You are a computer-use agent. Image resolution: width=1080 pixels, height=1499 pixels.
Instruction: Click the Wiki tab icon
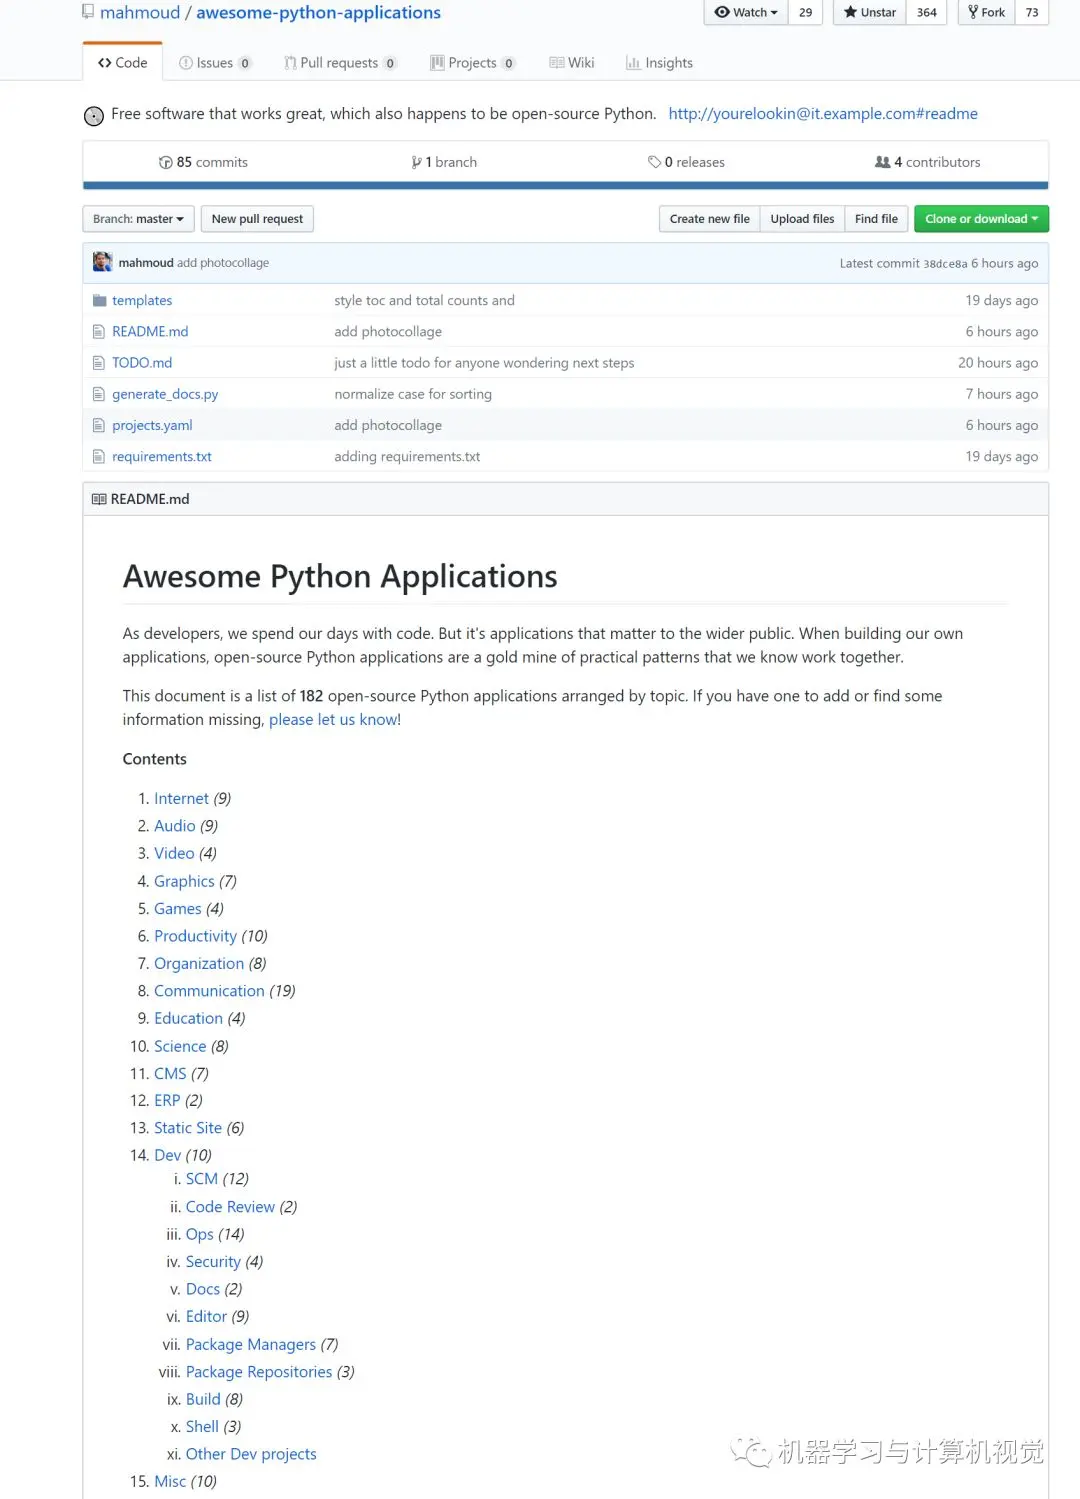[x=557, y=63]
